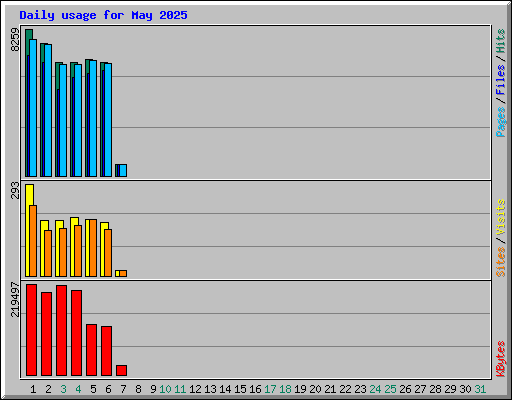512x400 pixels.
Task: Click the 219497 axis maximum label
Action: coord(15,299)
